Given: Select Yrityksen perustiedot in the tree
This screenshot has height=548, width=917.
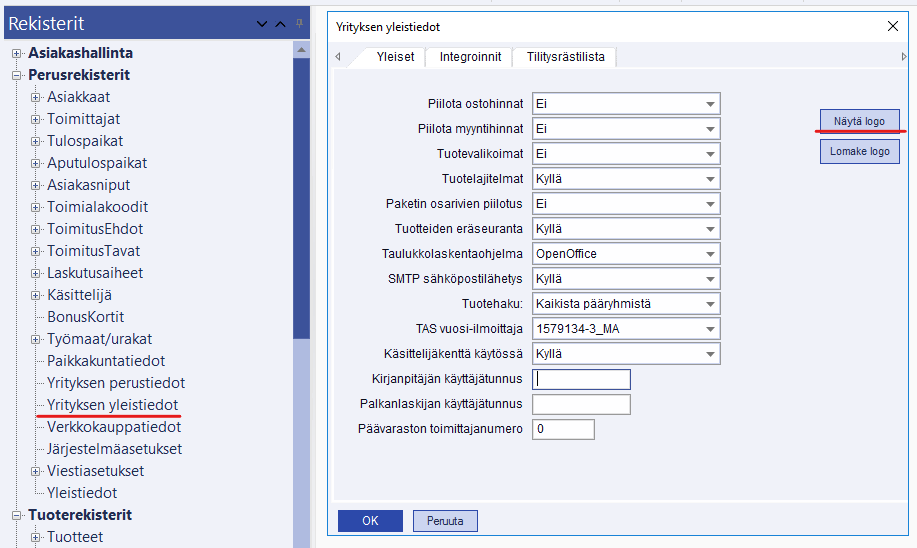Looking at the screenshot, I should (116, 383).
